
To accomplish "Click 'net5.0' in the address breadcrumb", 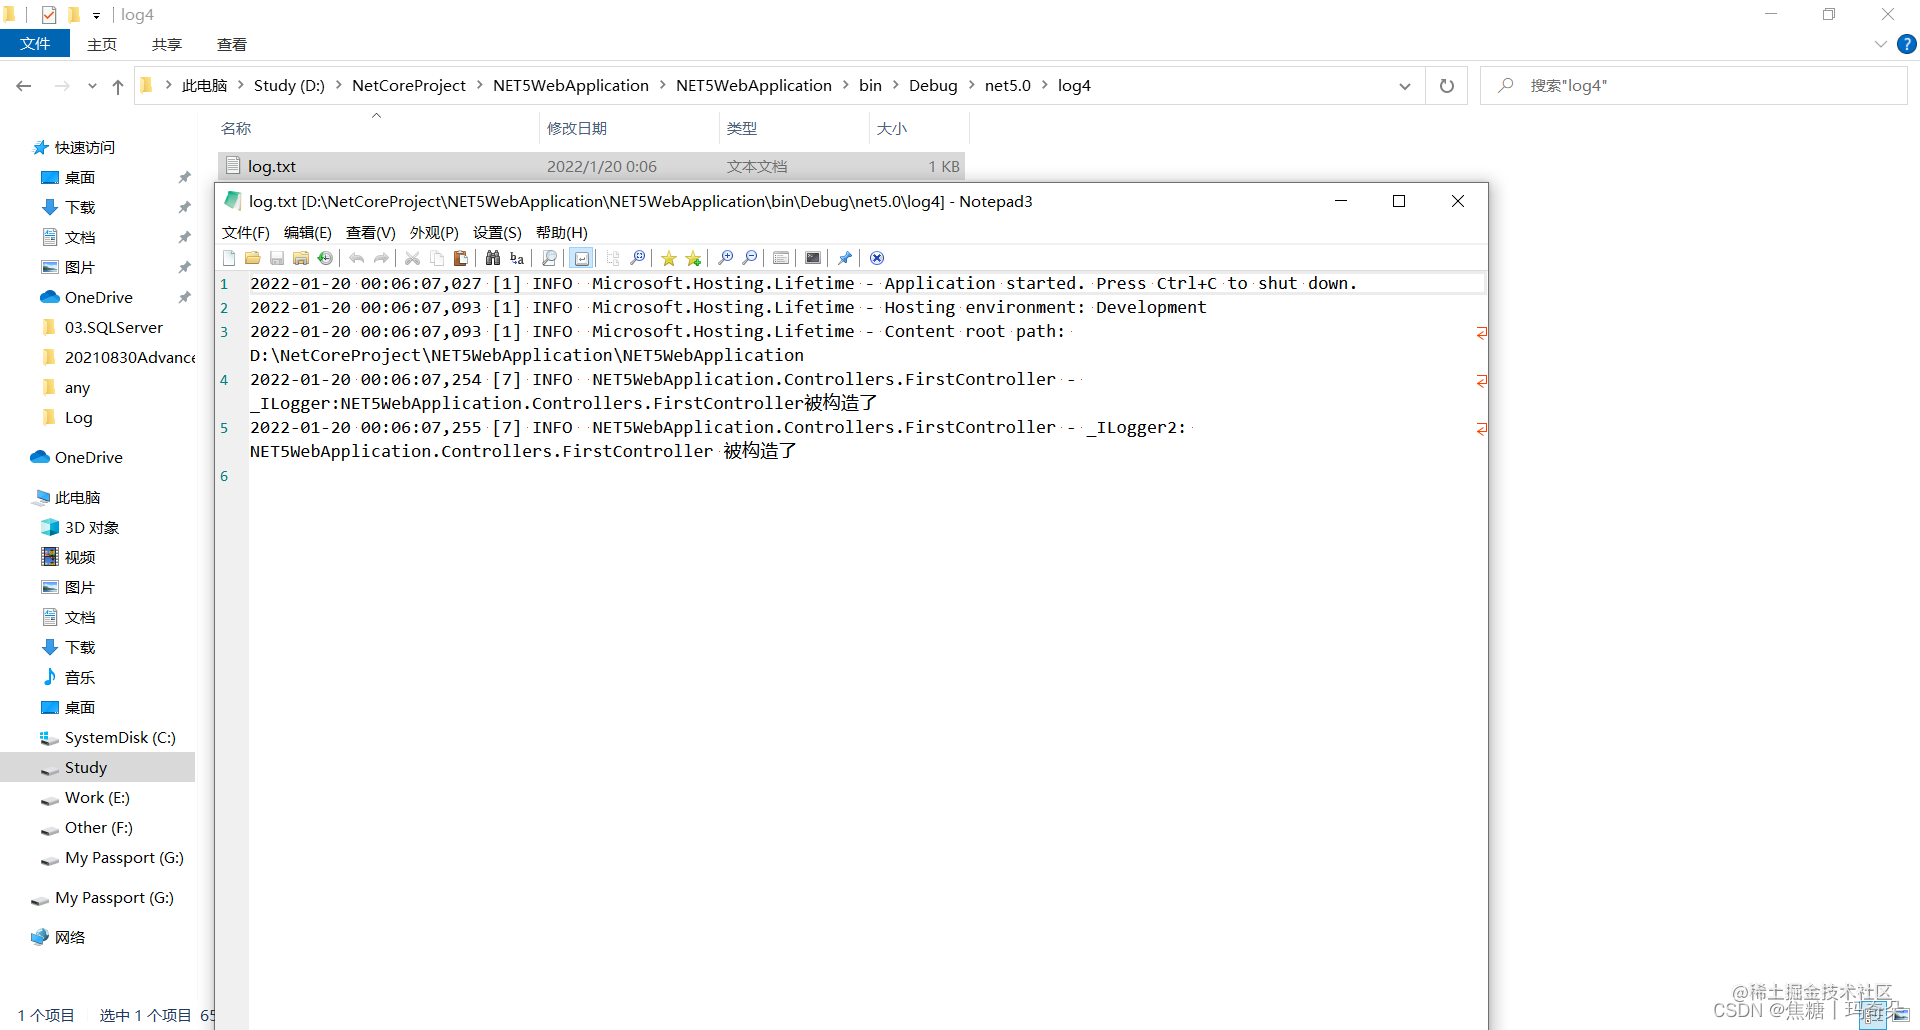I will click(1007, 85).
